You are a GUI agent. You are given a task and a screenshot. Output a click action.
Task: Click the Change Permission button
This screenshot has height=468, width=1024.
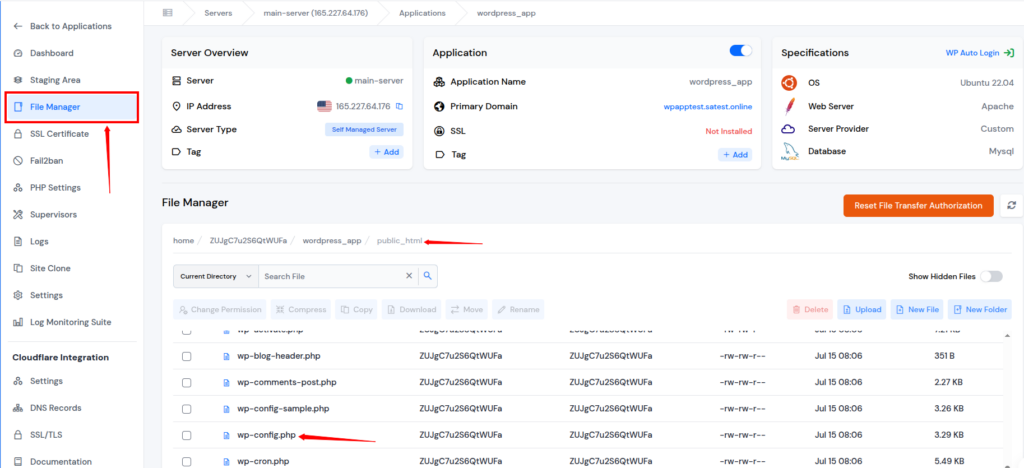(220, 309)
